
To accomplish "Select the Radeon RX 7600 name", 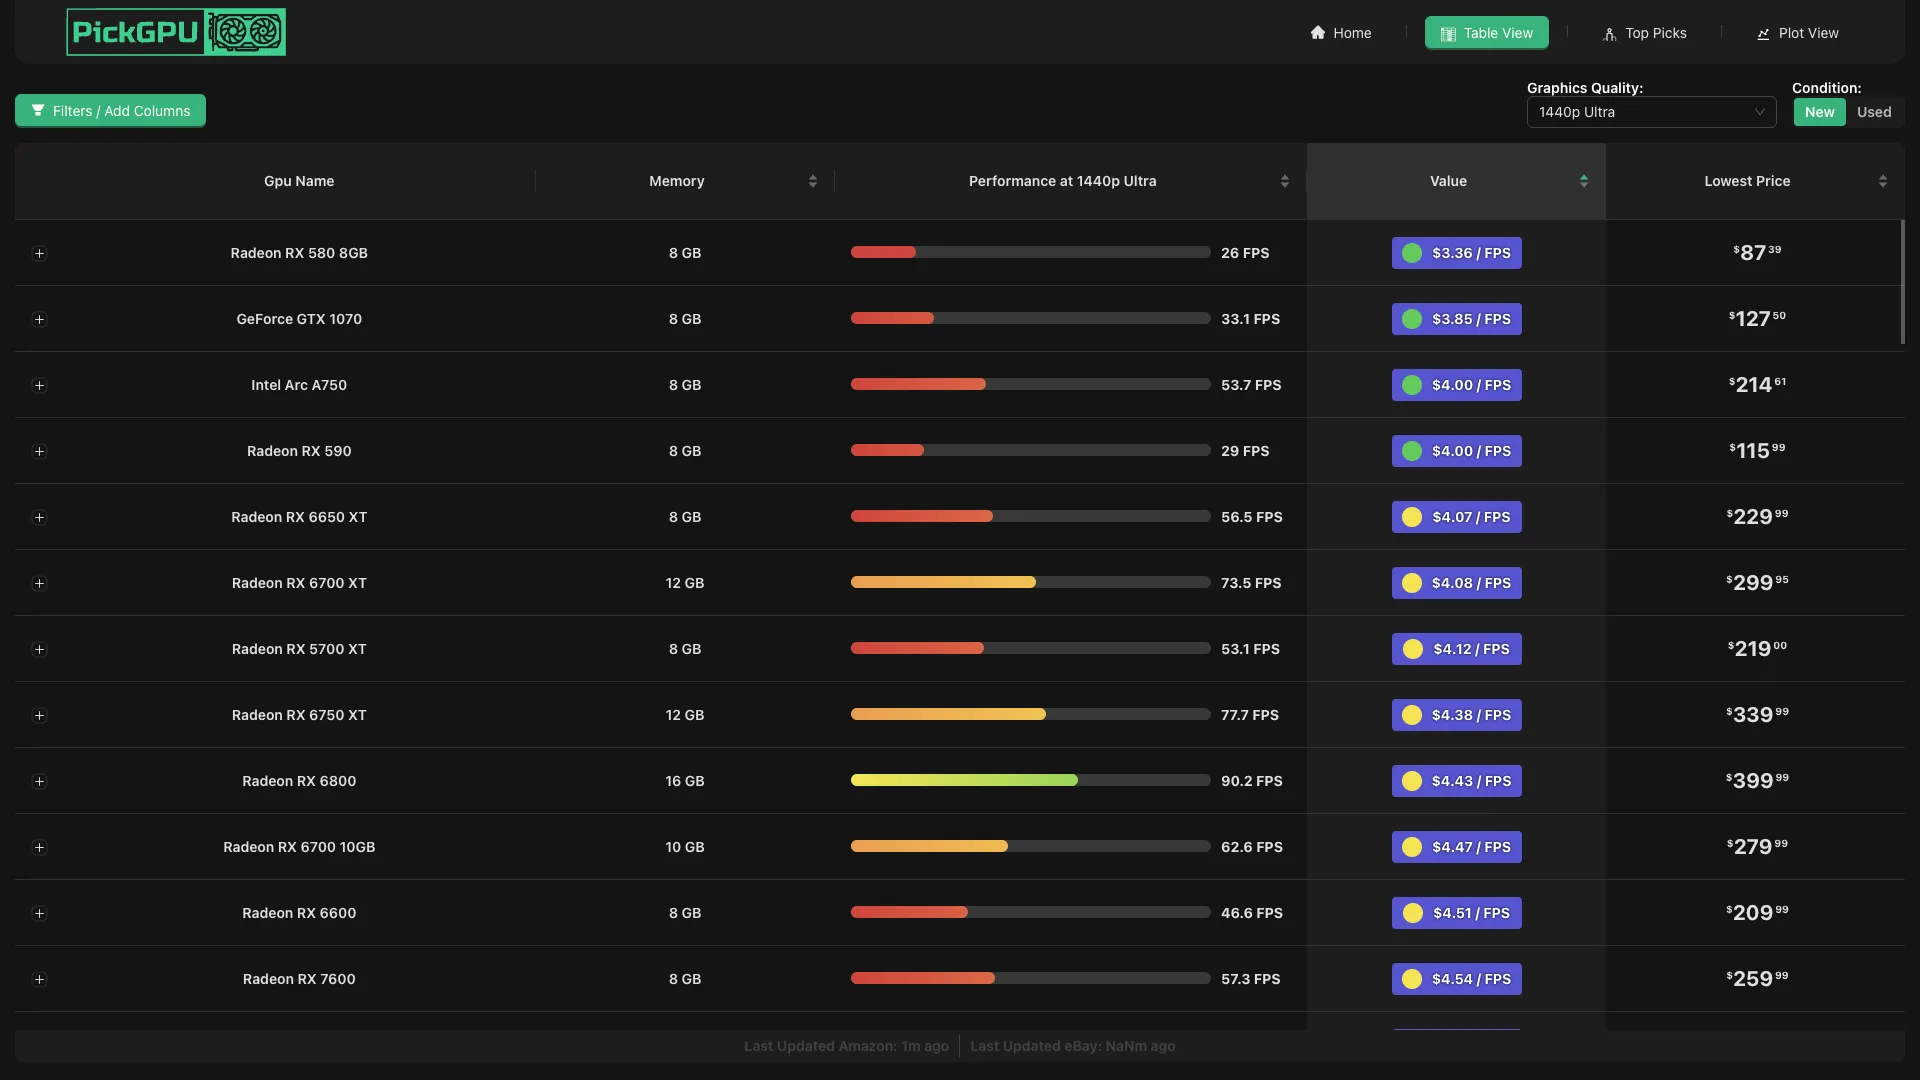I will click(x=299, y=979).
